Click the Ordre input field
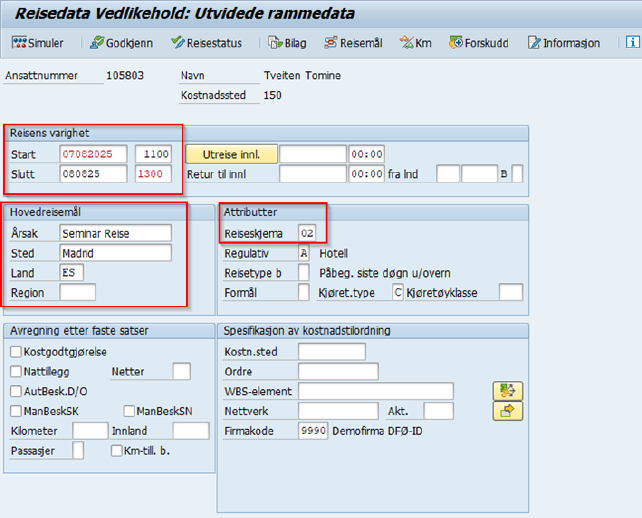 338,371
